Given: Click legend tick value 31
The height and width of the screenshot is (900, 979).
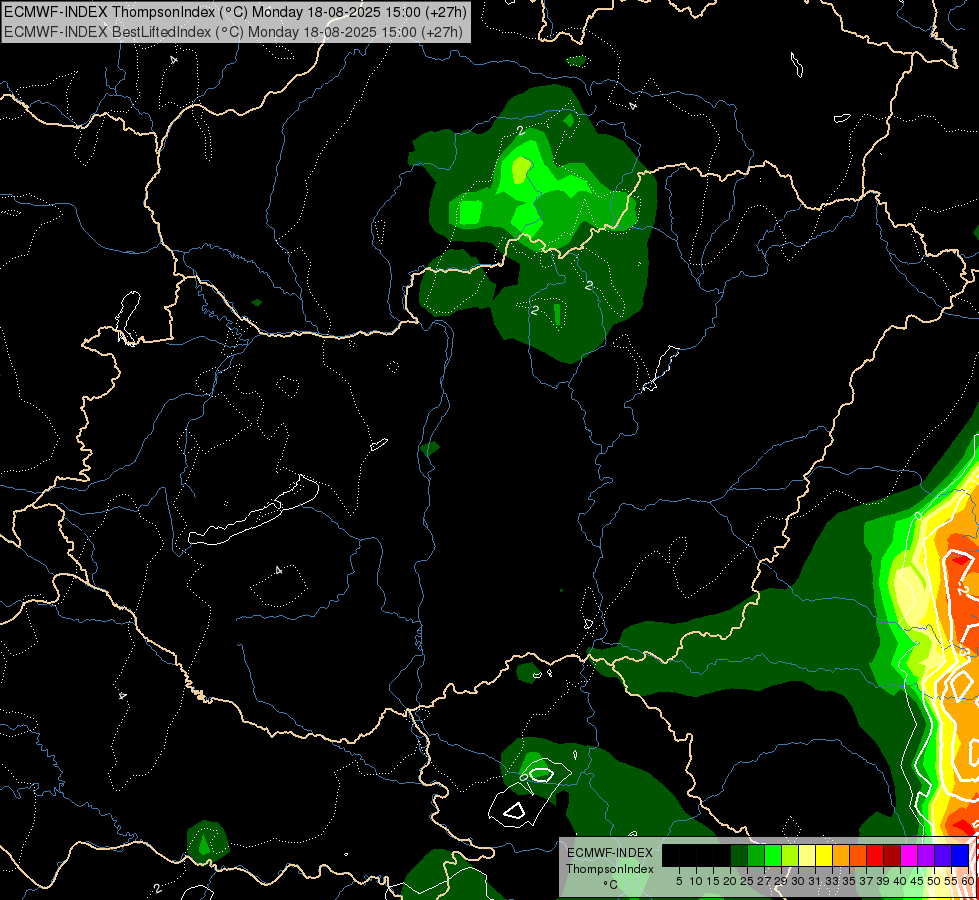Looking at the screenshot, I should (x=815, y=881).
